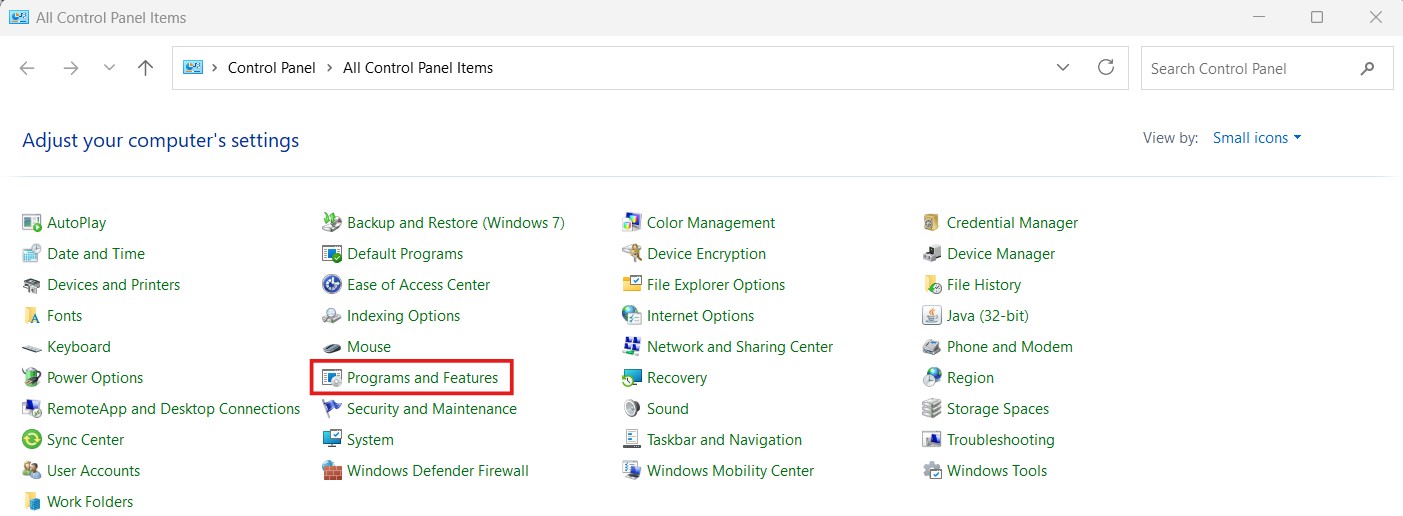Click the search magnifier icon

[1368, 68]
